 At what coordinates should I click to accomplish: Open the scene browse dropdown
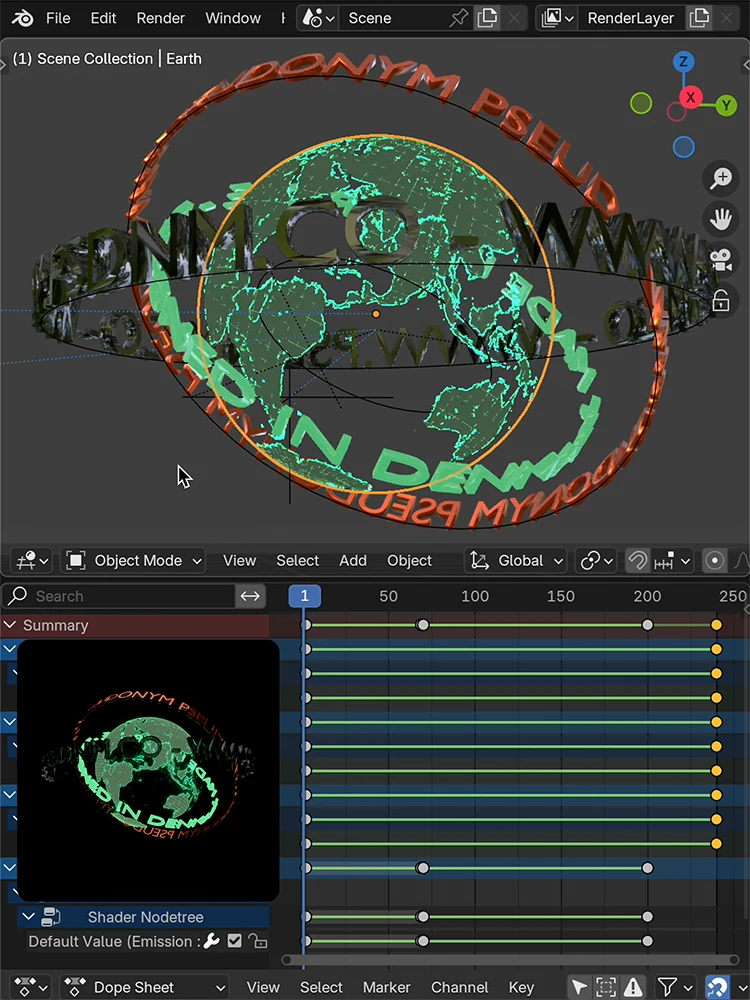coord(318,18)
